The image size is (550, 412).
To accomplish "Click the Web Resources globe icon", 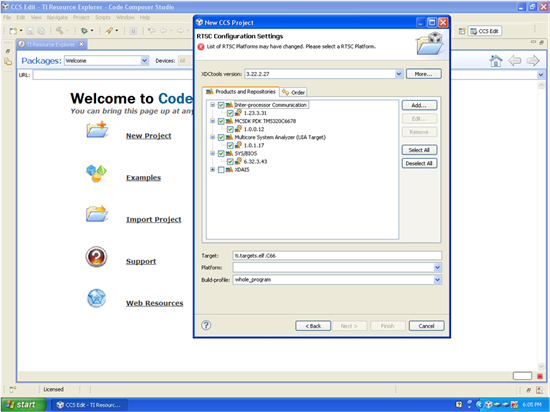I will pyautogui.click(x=96, y=298).
